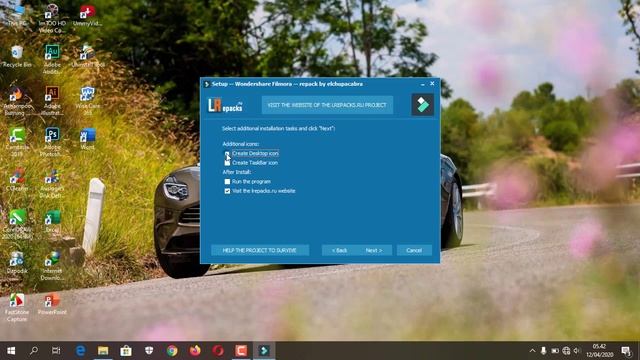
Task: Switch to Filmora setup taskbar button
Action: click(264, 351)
